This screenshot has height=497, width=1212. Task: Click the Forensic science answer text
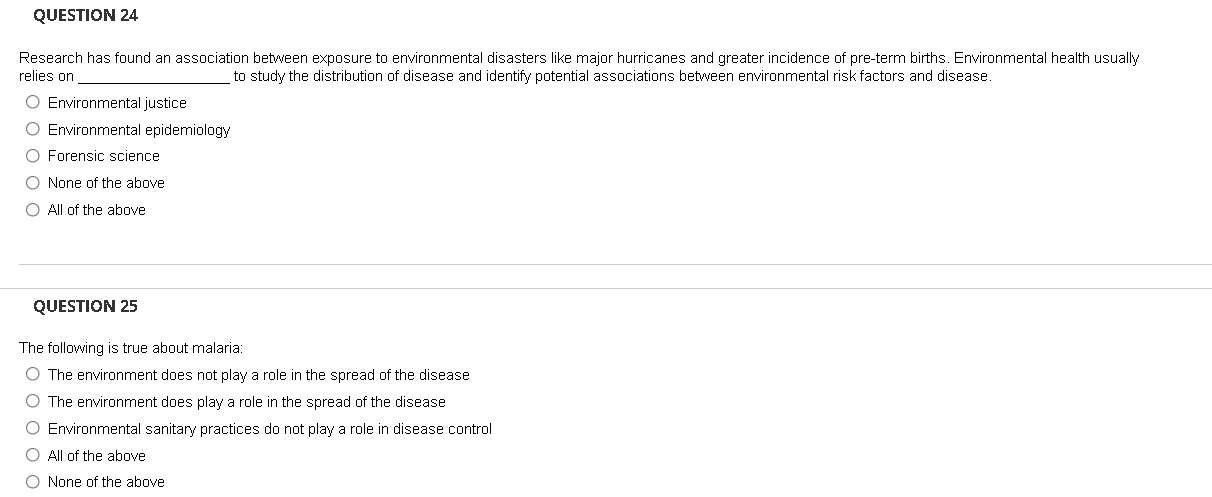coord(104,156)
